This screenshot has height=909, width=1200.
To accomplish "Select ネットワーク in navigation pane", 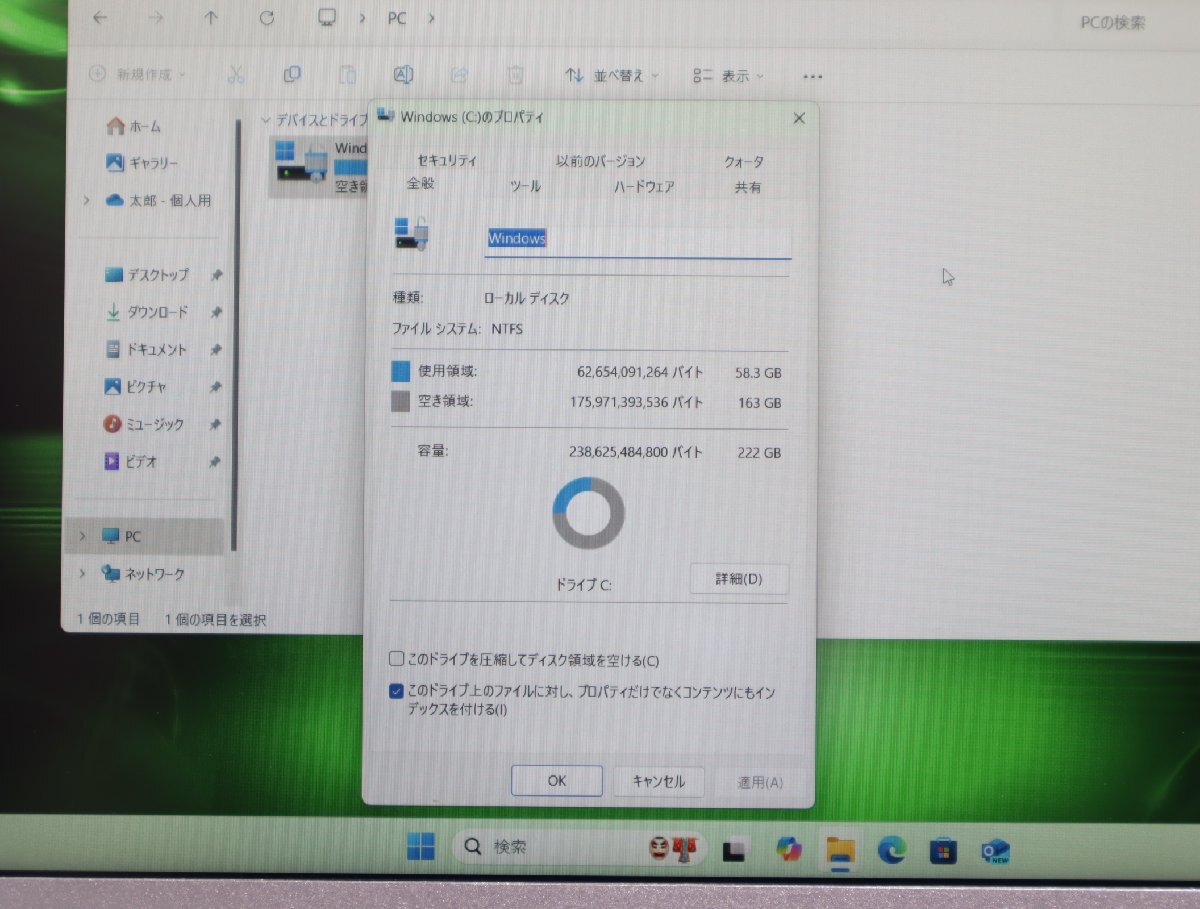I will point(143,574).
